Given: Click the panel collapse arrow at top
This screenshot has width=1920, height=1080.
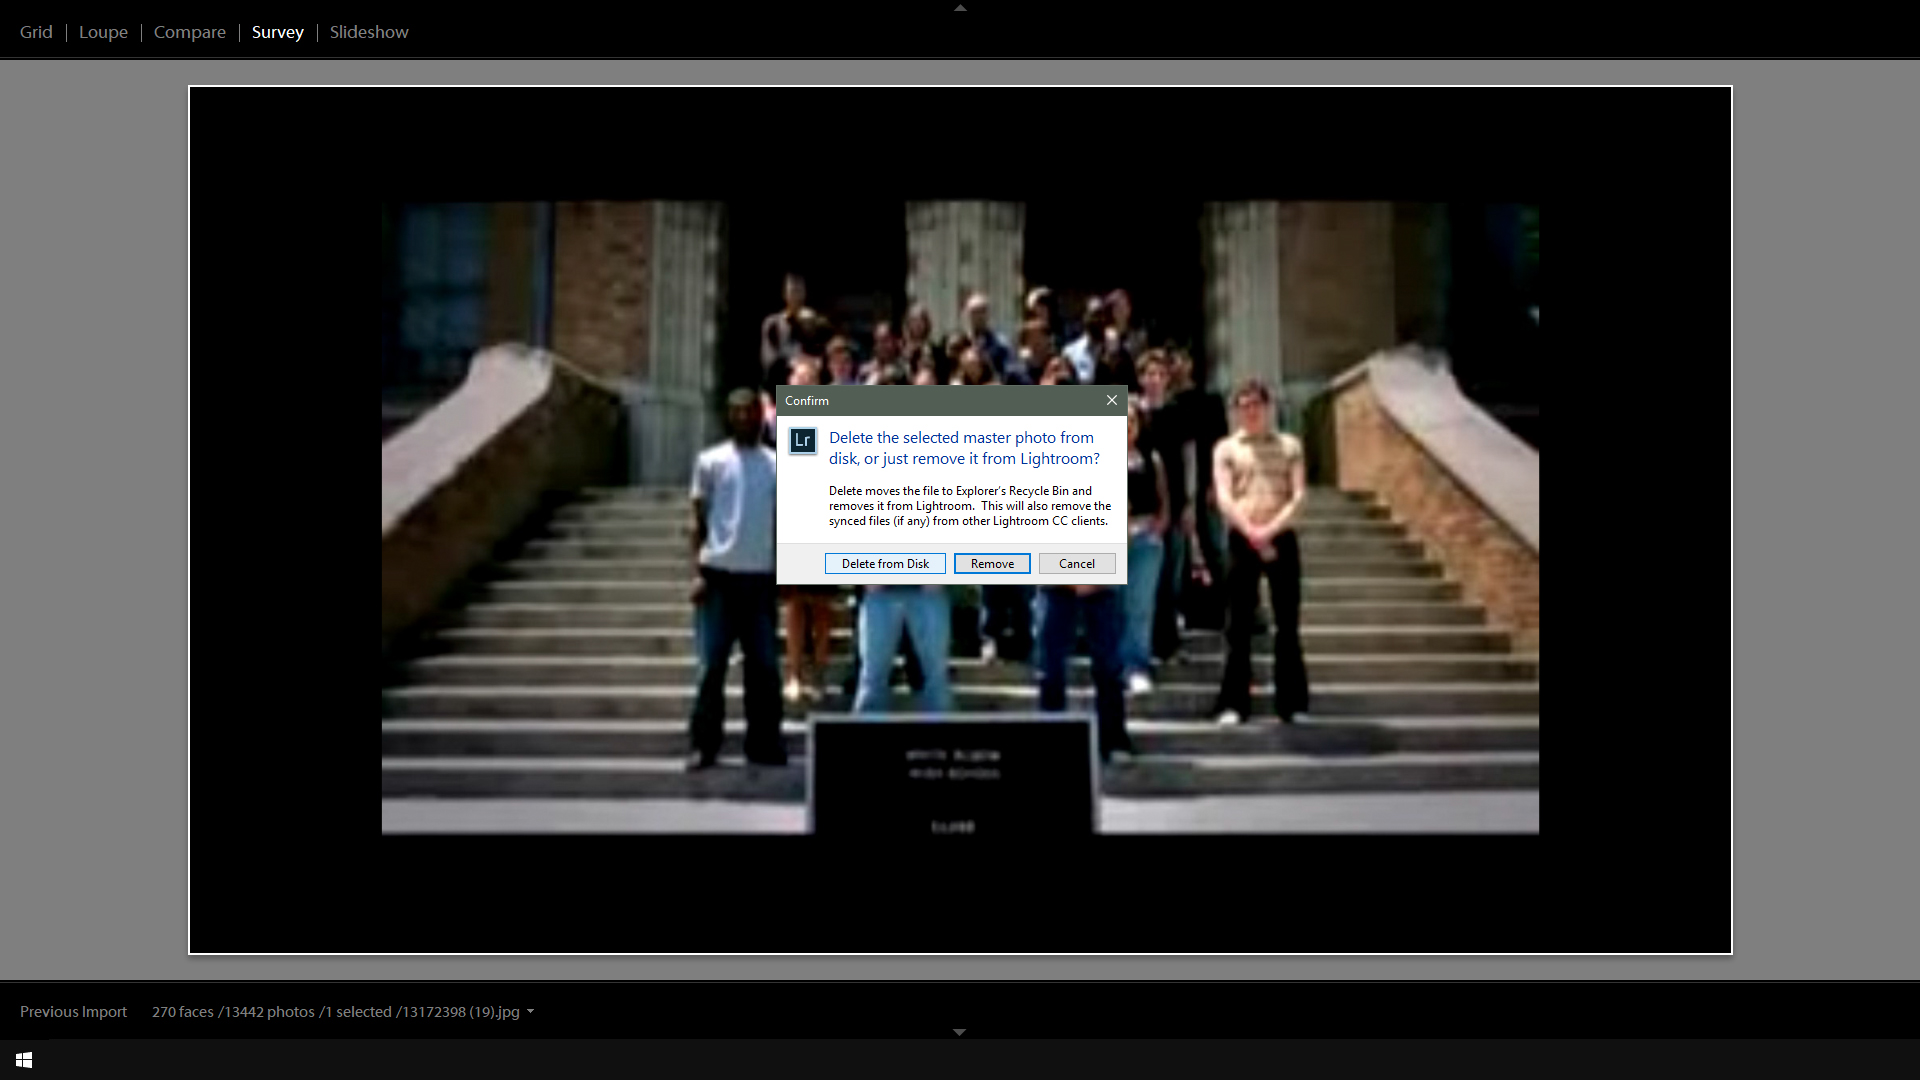Looking at the screenshot, I should pos(960,7).
